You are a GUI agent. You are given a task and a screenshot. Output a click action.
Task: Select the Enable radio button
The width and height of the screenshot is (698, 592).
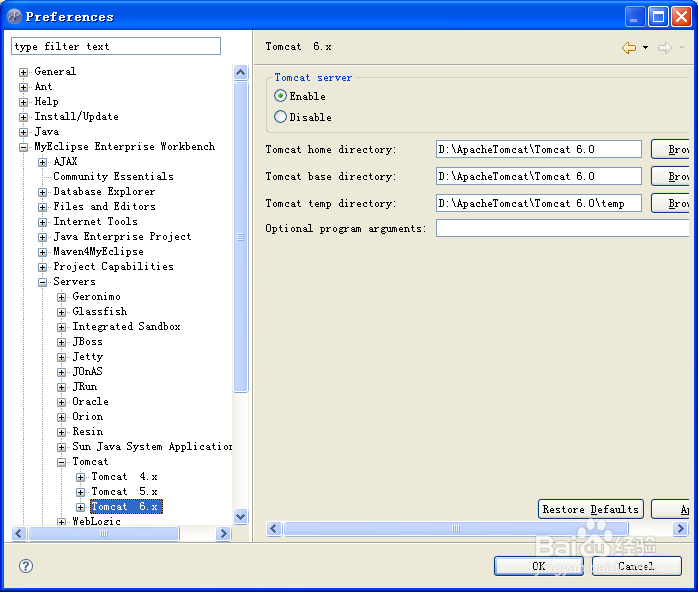click(x=280, y=96)
